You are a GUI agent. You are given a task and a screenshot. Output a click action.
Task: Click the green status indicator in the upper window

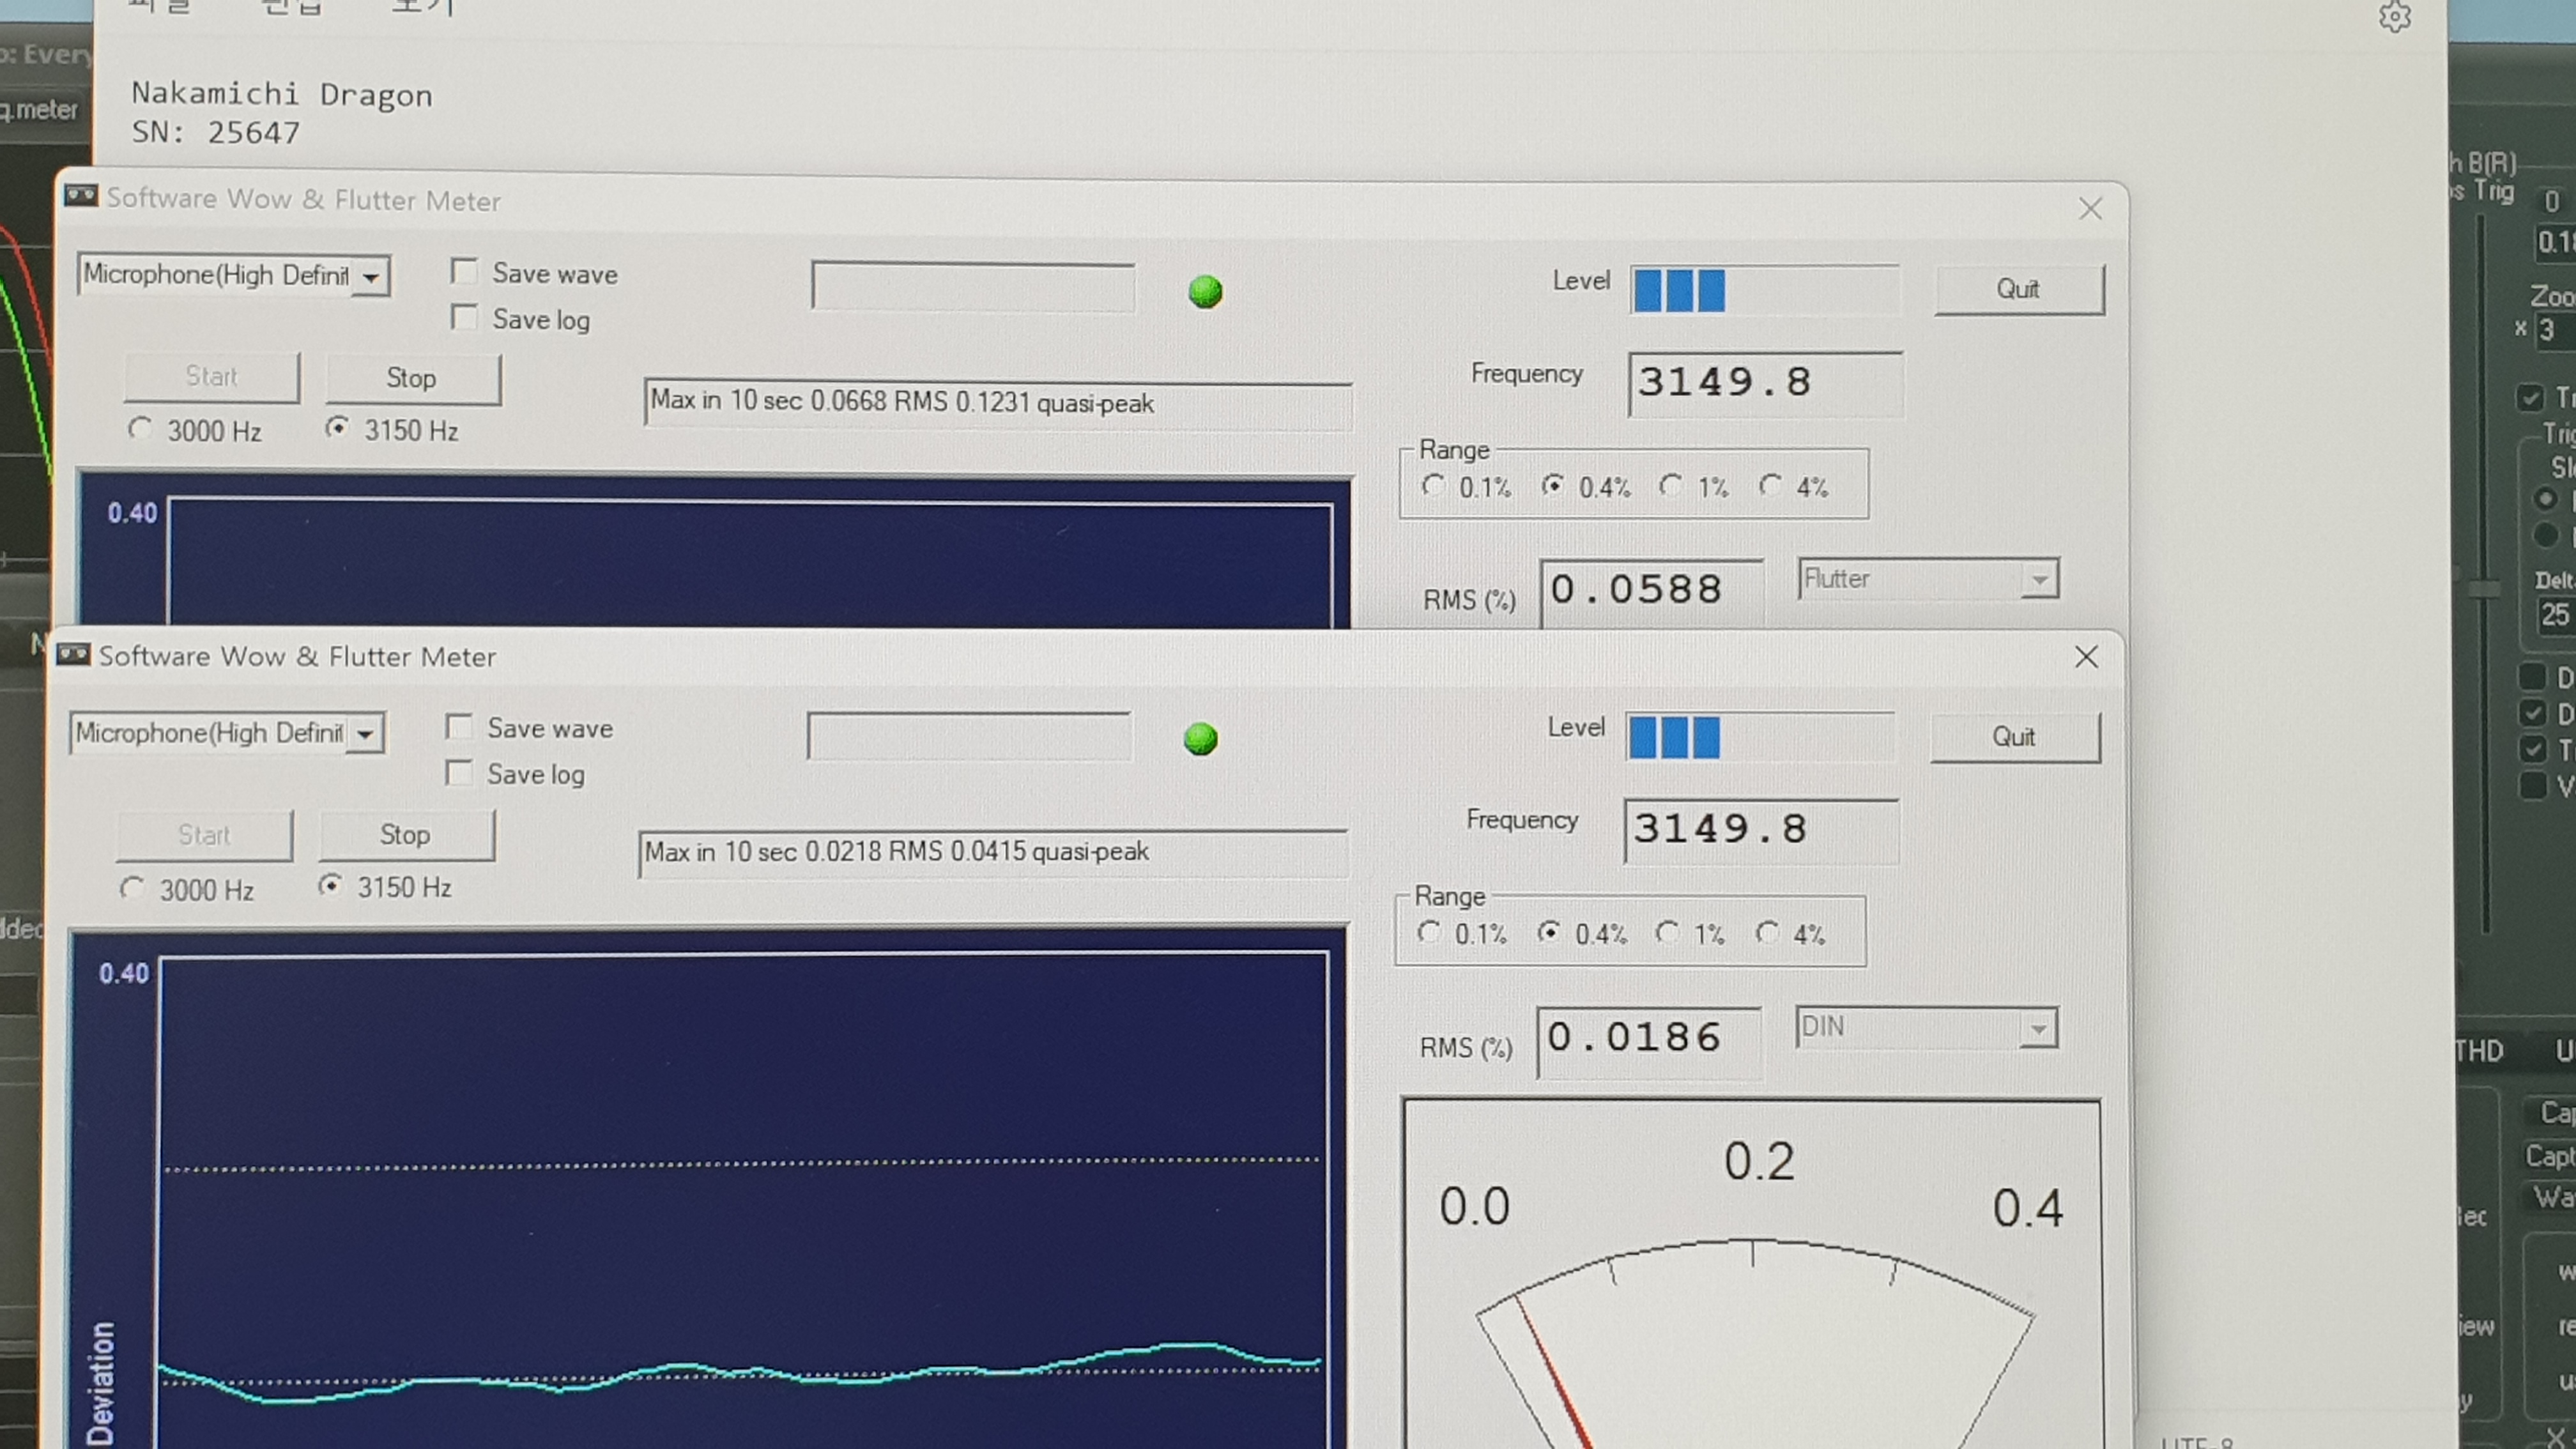coord(1205,291)
